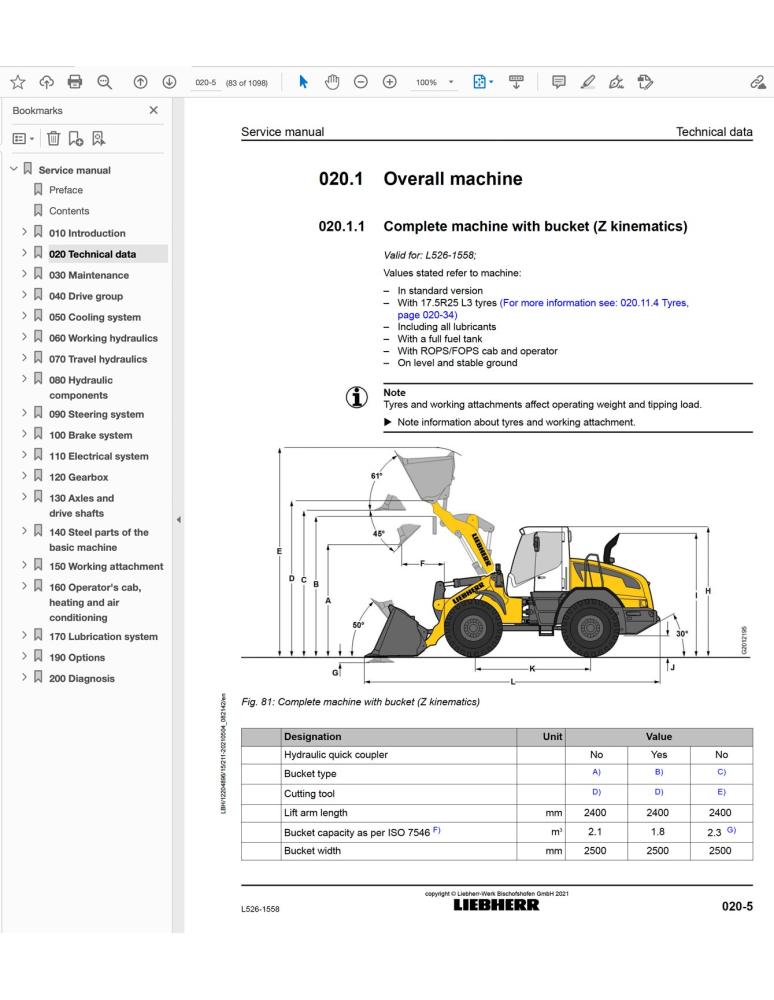Expand the 040 Drive group bookmark

(x=24, y=295)
